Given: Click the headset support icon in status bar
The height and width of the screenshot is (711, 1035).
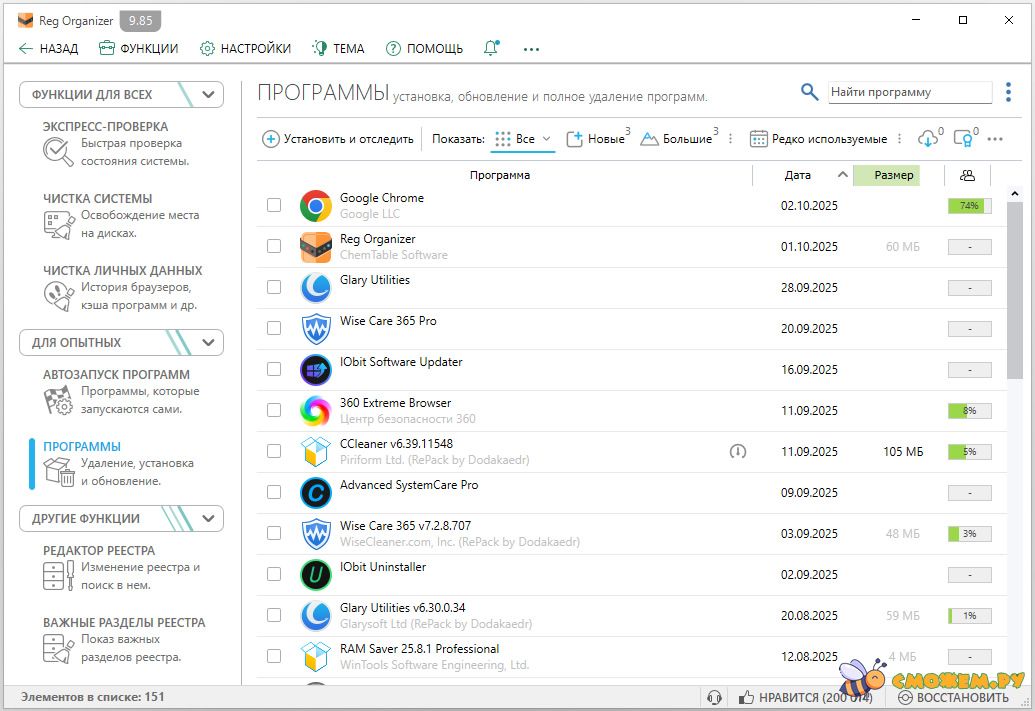Looking at the screenshot, I should coord(714,697).
